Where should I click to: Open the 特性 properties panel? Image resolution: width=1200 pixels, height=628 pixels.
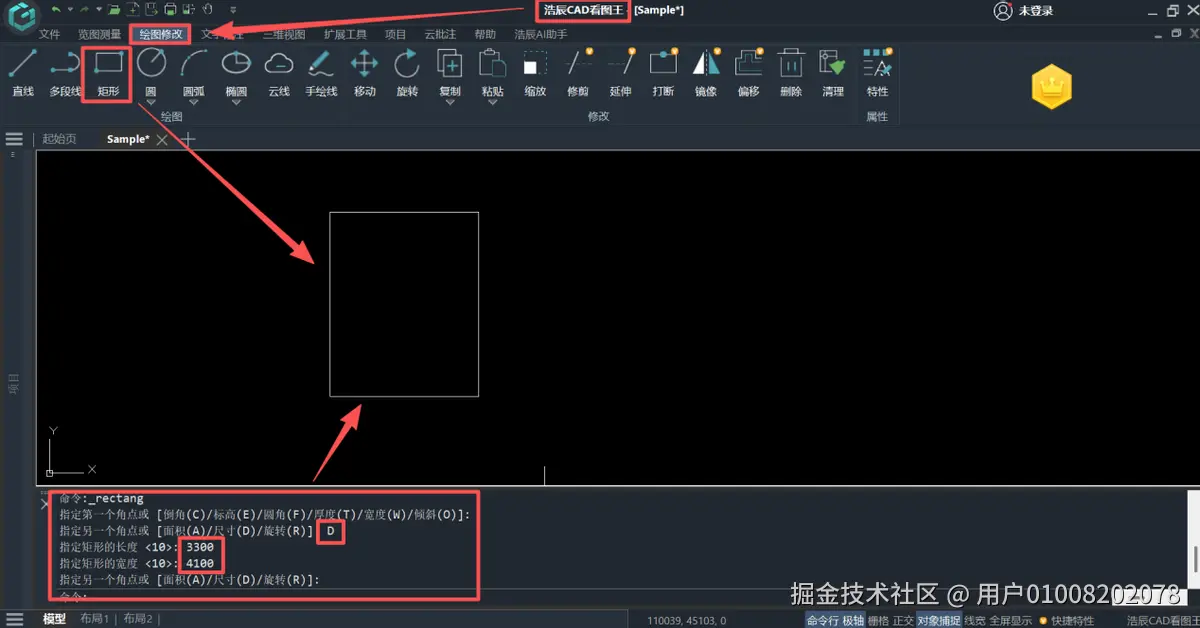pos(877,72)
